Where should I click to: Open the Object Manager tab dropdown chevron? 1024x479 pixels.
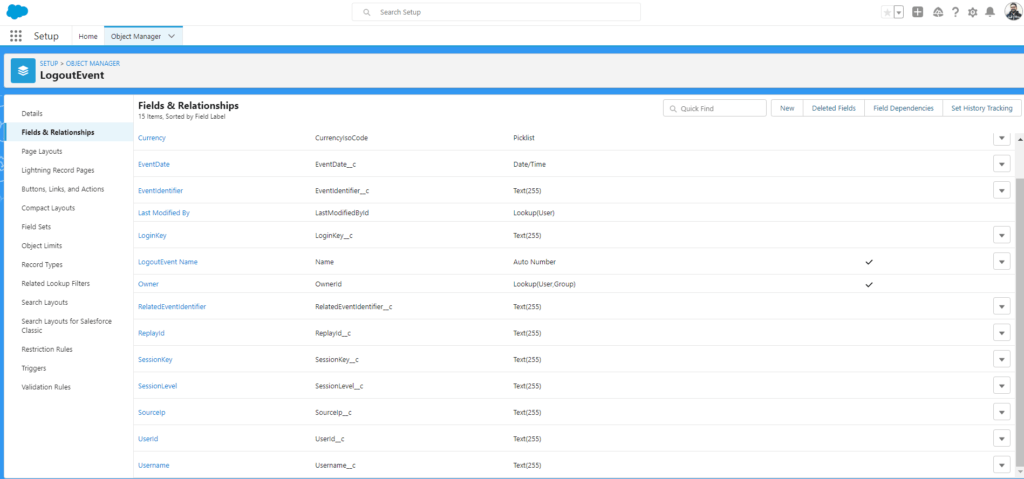[x=172, y=36]
